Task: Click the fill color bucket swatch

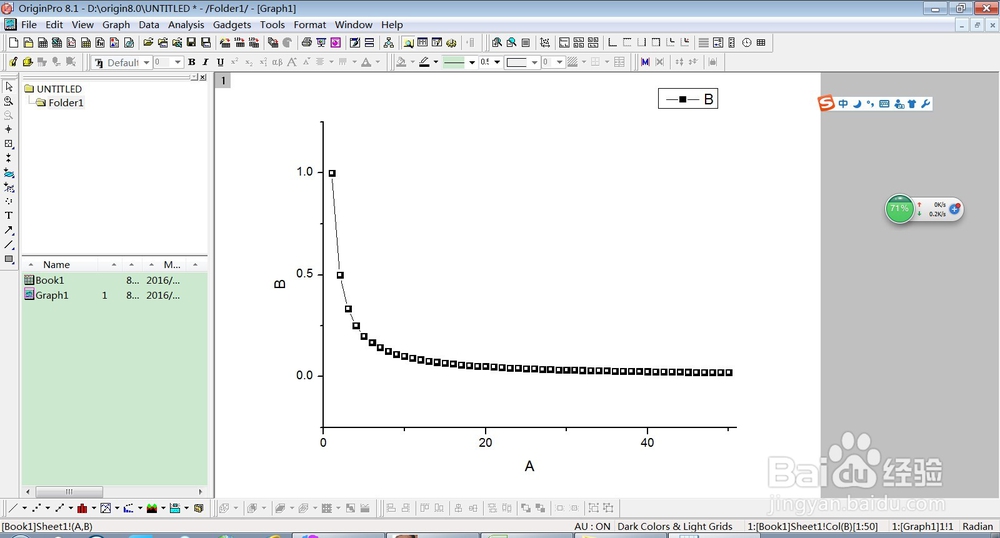Action: [401, 62]
